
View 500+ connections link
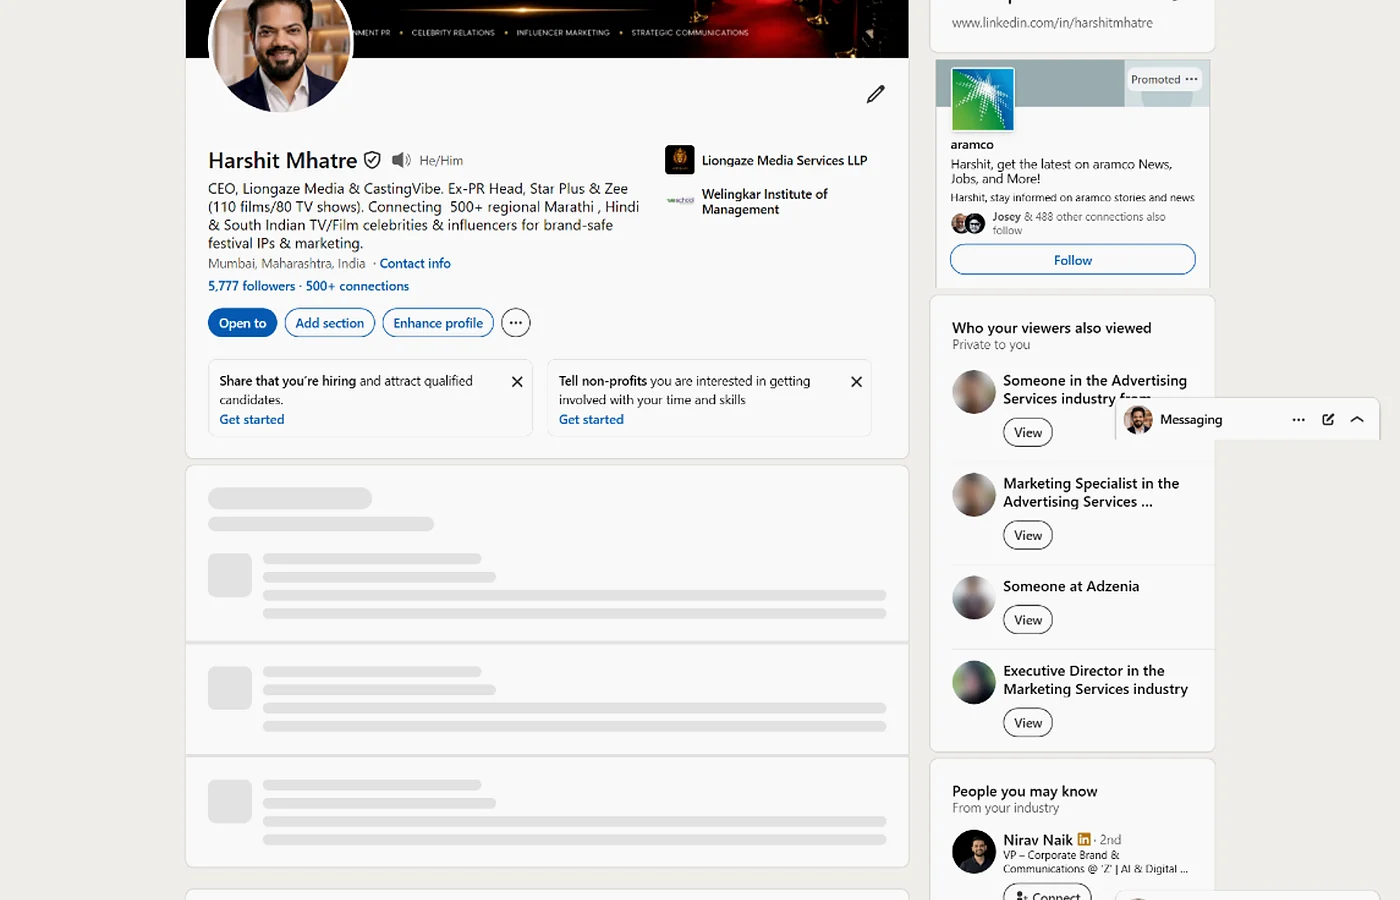point(357,286)
